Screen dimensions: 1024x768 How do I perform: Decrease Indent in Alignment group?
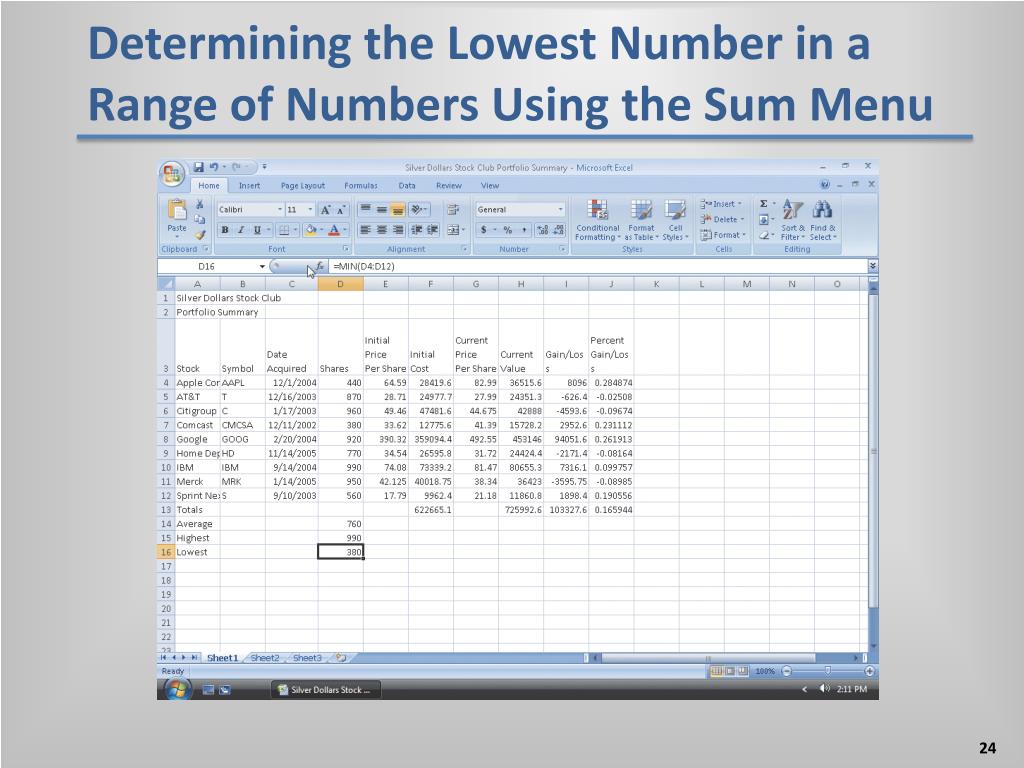(x=416, y=230)
